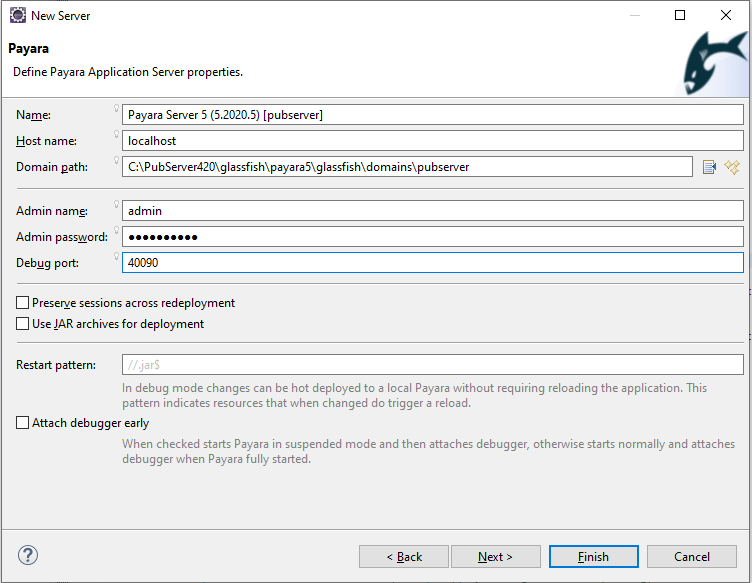
Task: Click the Debug port field
Action: tap(432, 263)
